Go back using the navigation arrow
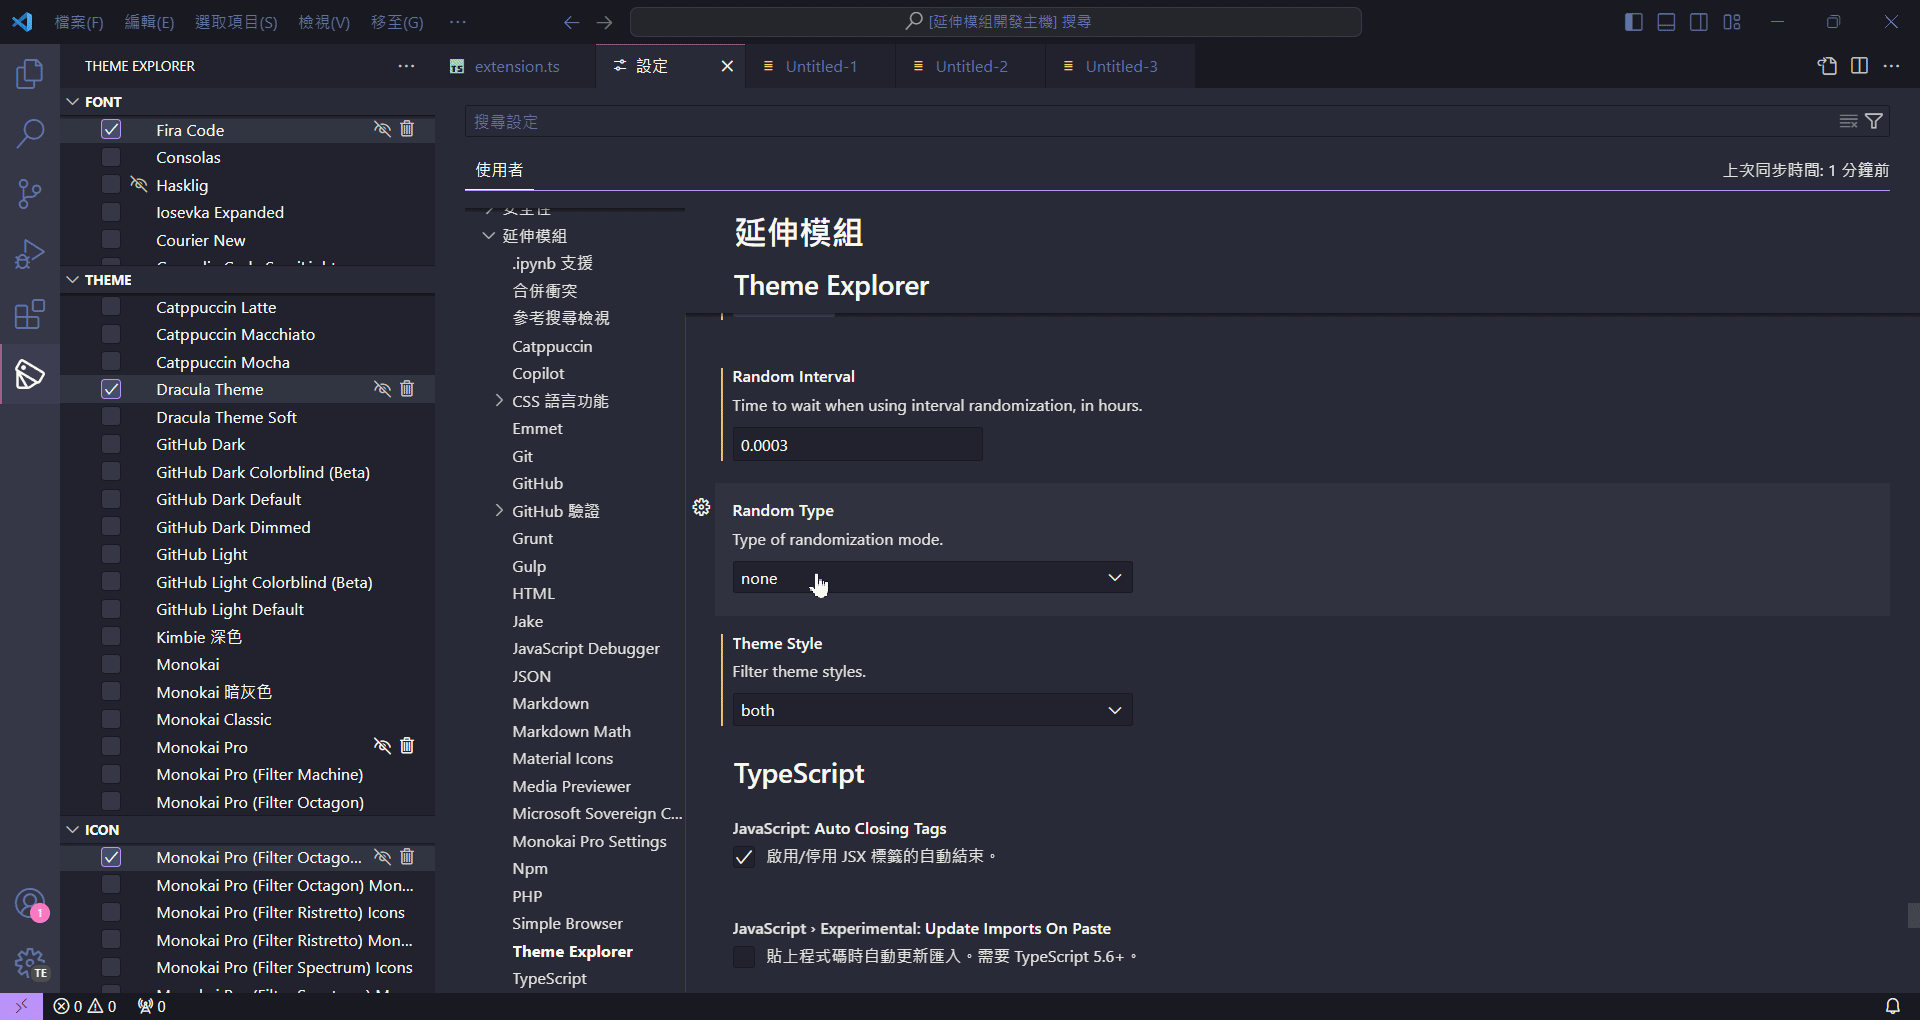This screenshot has height=1020, width=1920. pos(571,22)
